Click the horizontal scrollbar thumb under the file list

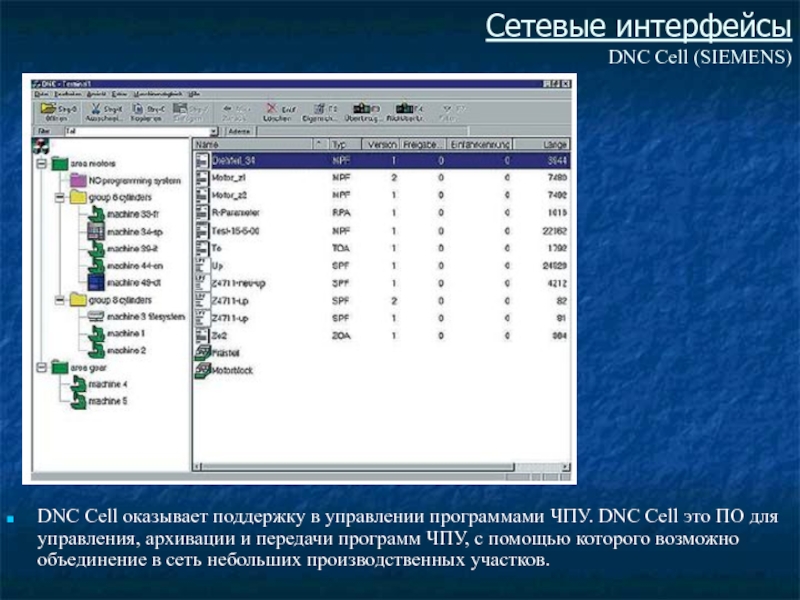(x=358, y=466)
